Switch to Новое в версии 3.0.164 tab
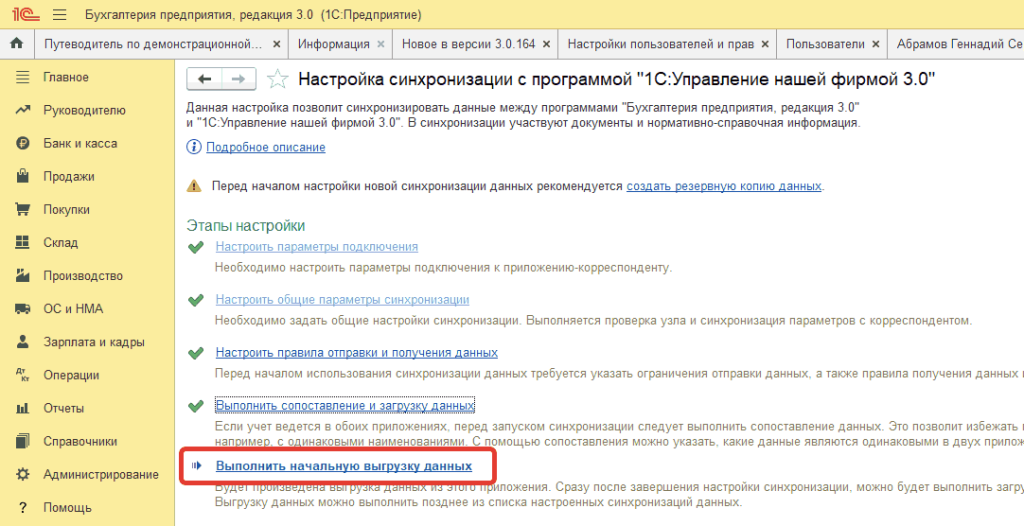 [468, 44]
